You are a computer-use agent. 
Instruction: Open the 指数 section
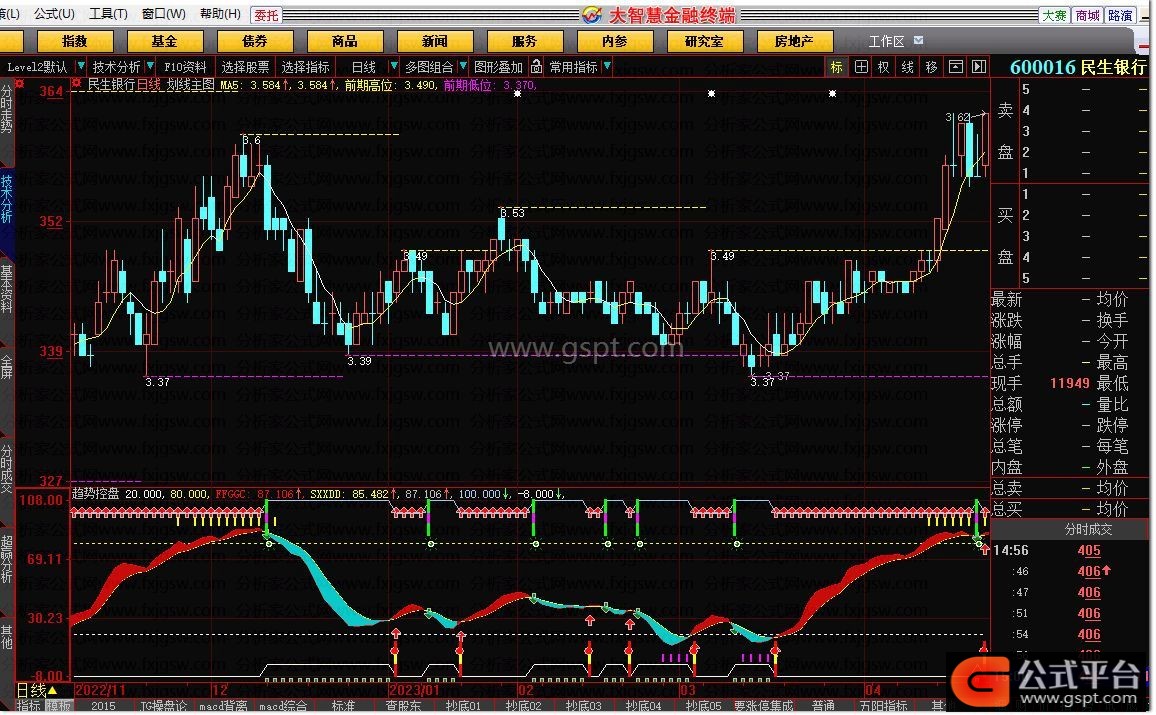coord(75,41)
